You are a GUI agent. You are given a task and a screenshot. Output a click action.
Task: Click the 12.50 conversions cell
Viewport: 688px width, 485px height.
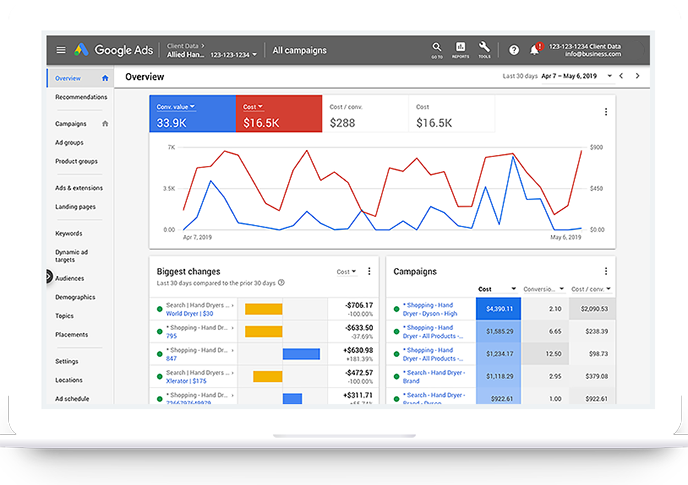[x=545, y=354]
